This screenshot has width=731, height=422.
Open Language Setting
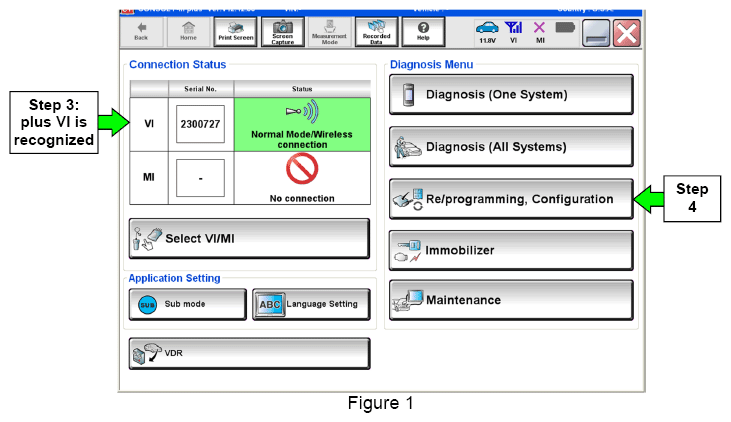pos(311,304)
